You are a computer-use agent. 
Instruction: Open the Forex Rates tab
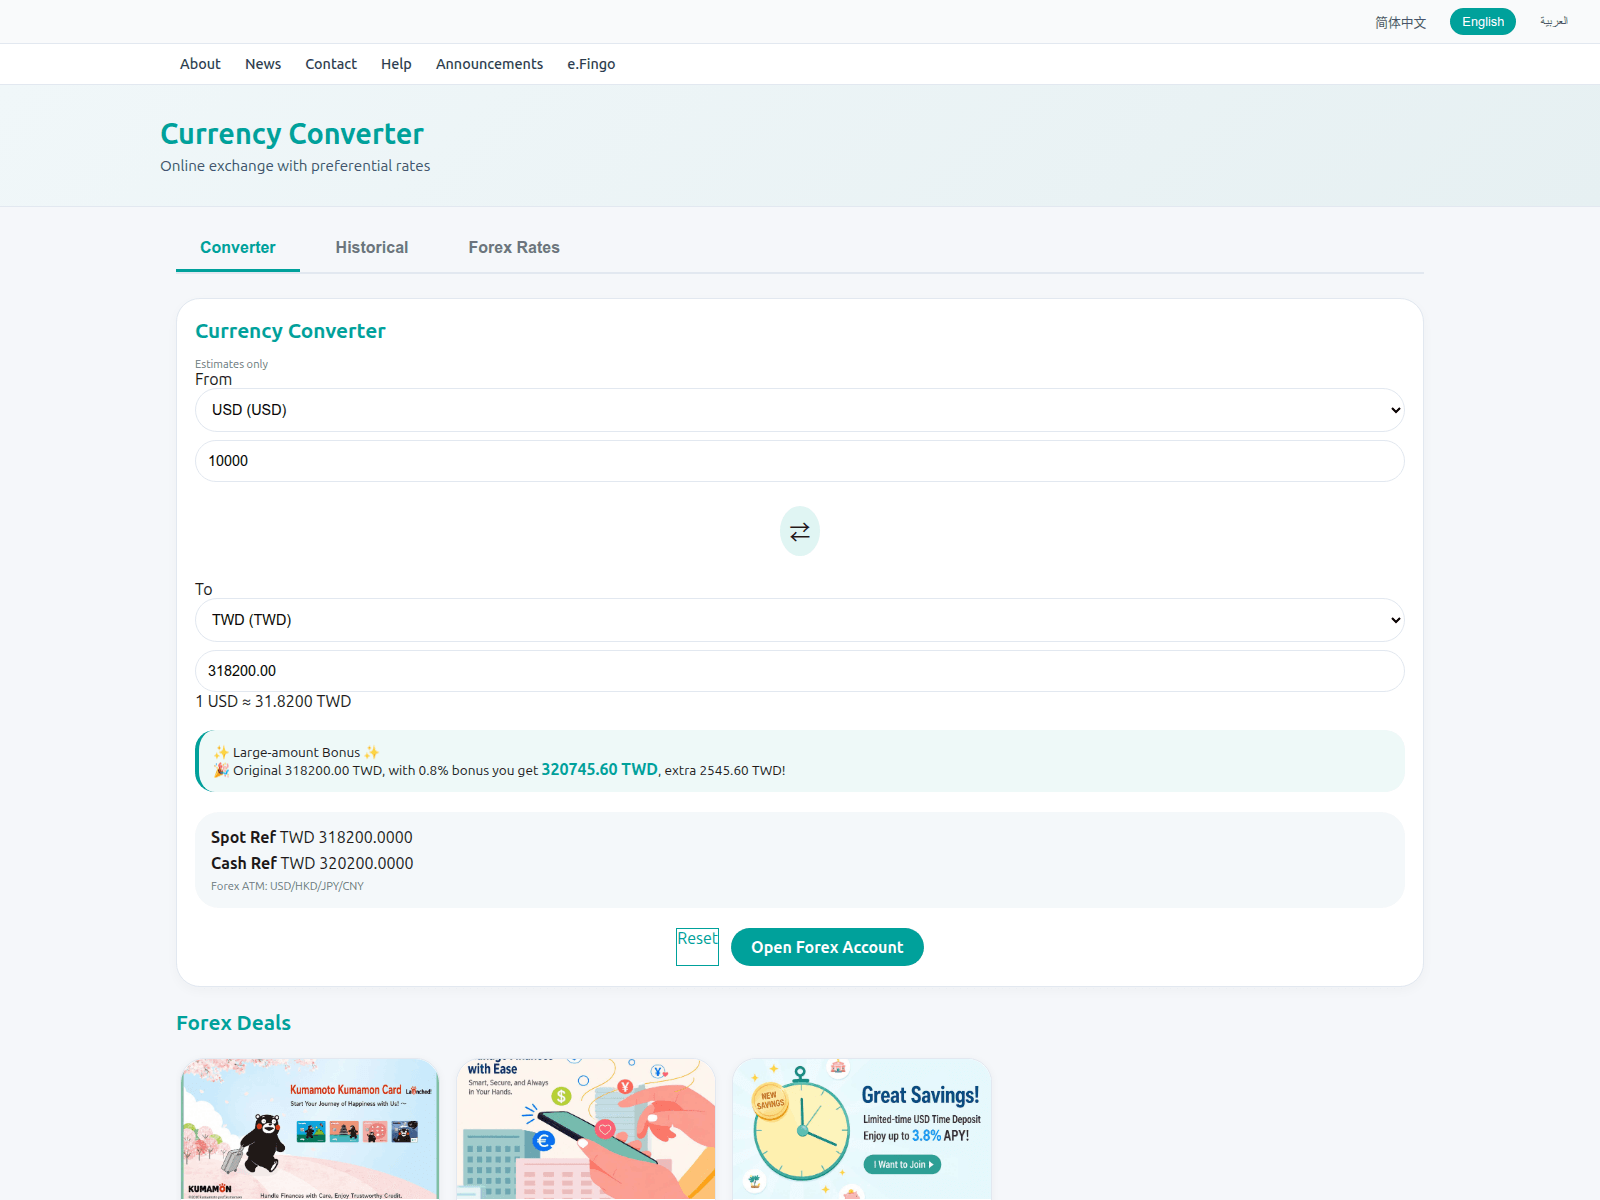point(514,247)
